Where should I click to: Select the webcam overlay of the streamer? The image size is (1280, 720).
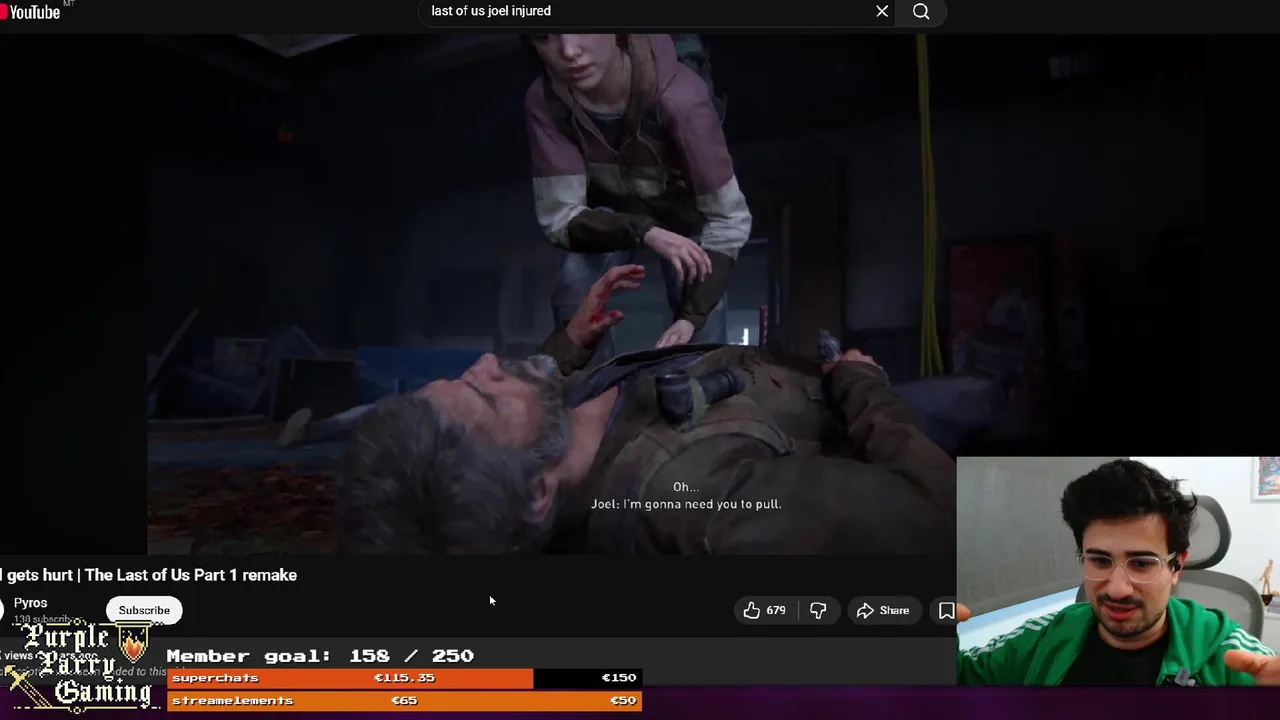[1118, 571]
